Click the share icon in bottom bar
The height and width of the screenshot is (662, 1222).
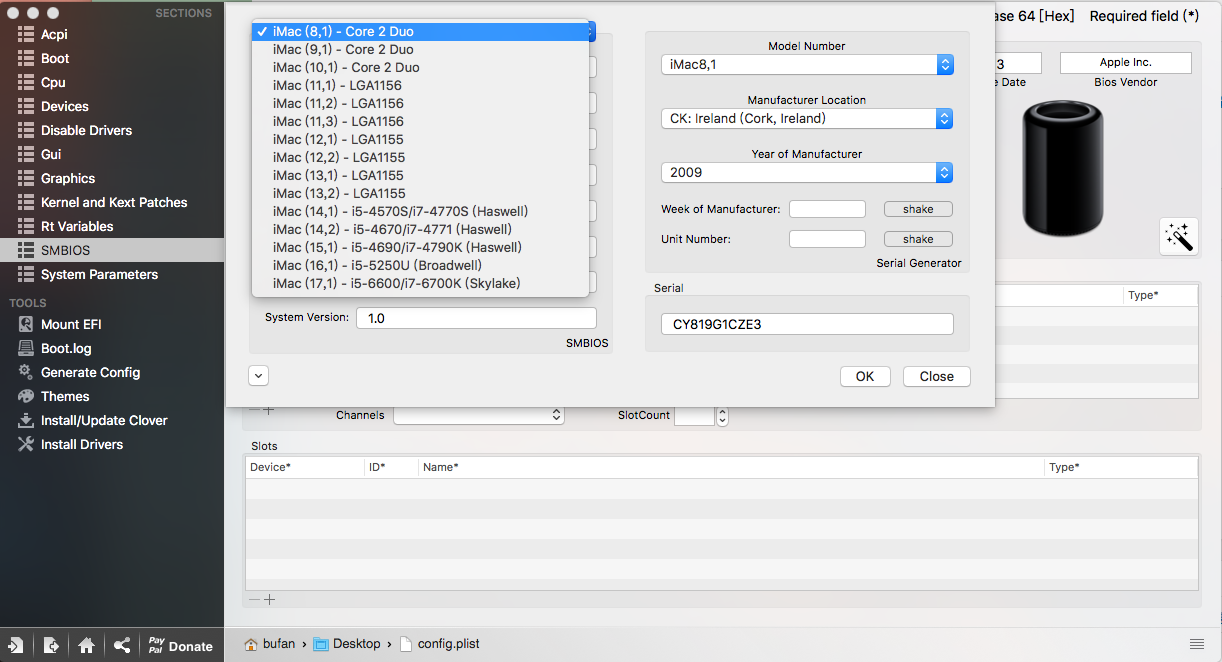pos(121,646)
